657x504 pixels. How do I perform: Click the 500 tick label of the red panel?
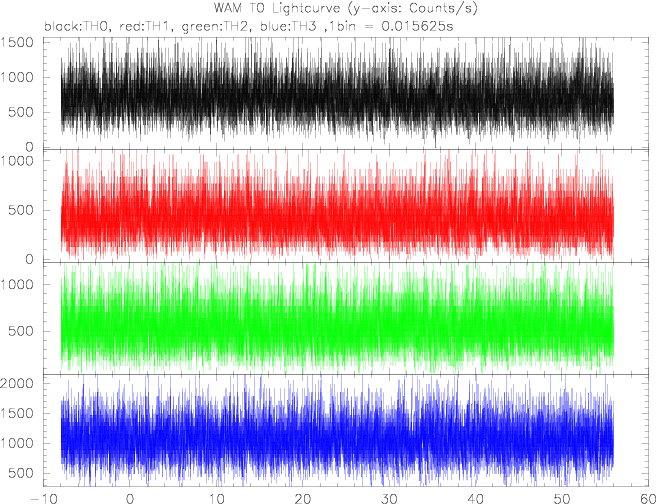coord(21,210)
